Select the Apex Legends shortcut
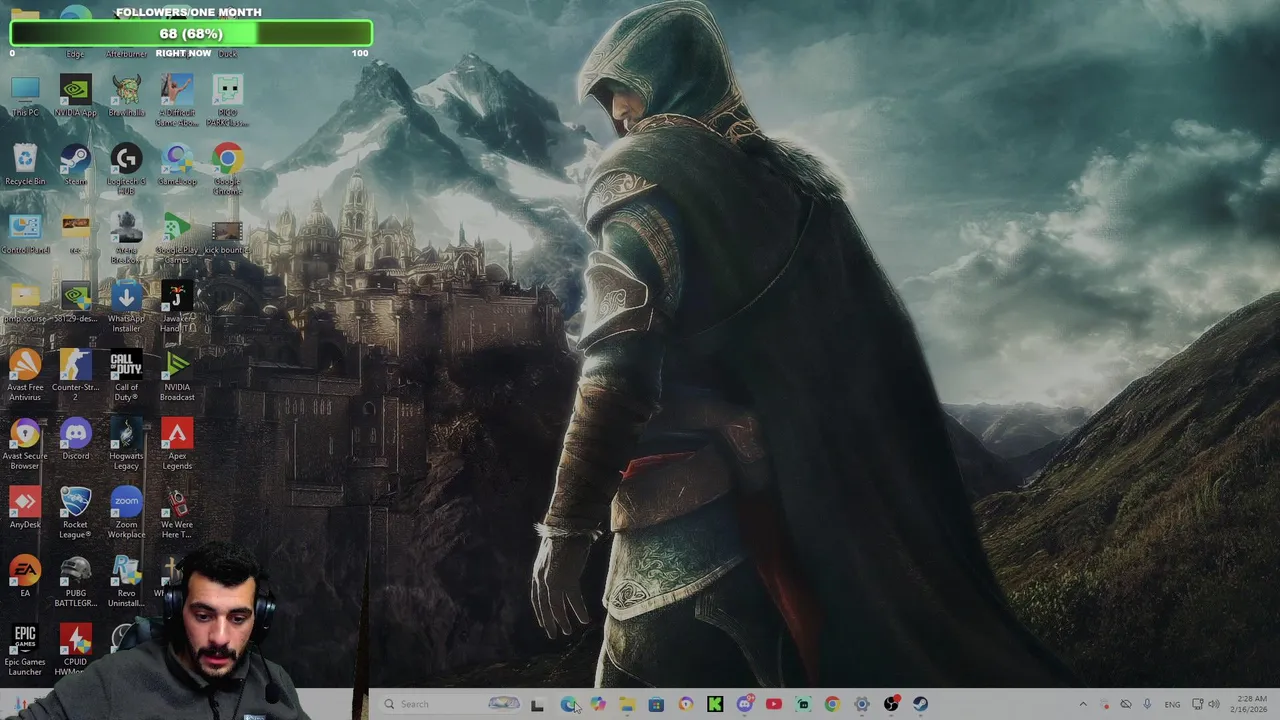This screenshot has height=720, width=1280. point(177,445)
